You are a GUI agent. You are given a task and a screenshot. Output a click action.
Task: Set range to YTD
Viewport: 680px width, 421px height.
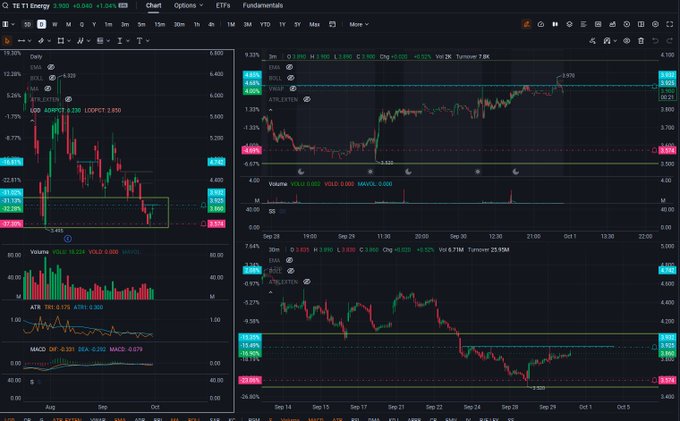click(x=265, y=25)
